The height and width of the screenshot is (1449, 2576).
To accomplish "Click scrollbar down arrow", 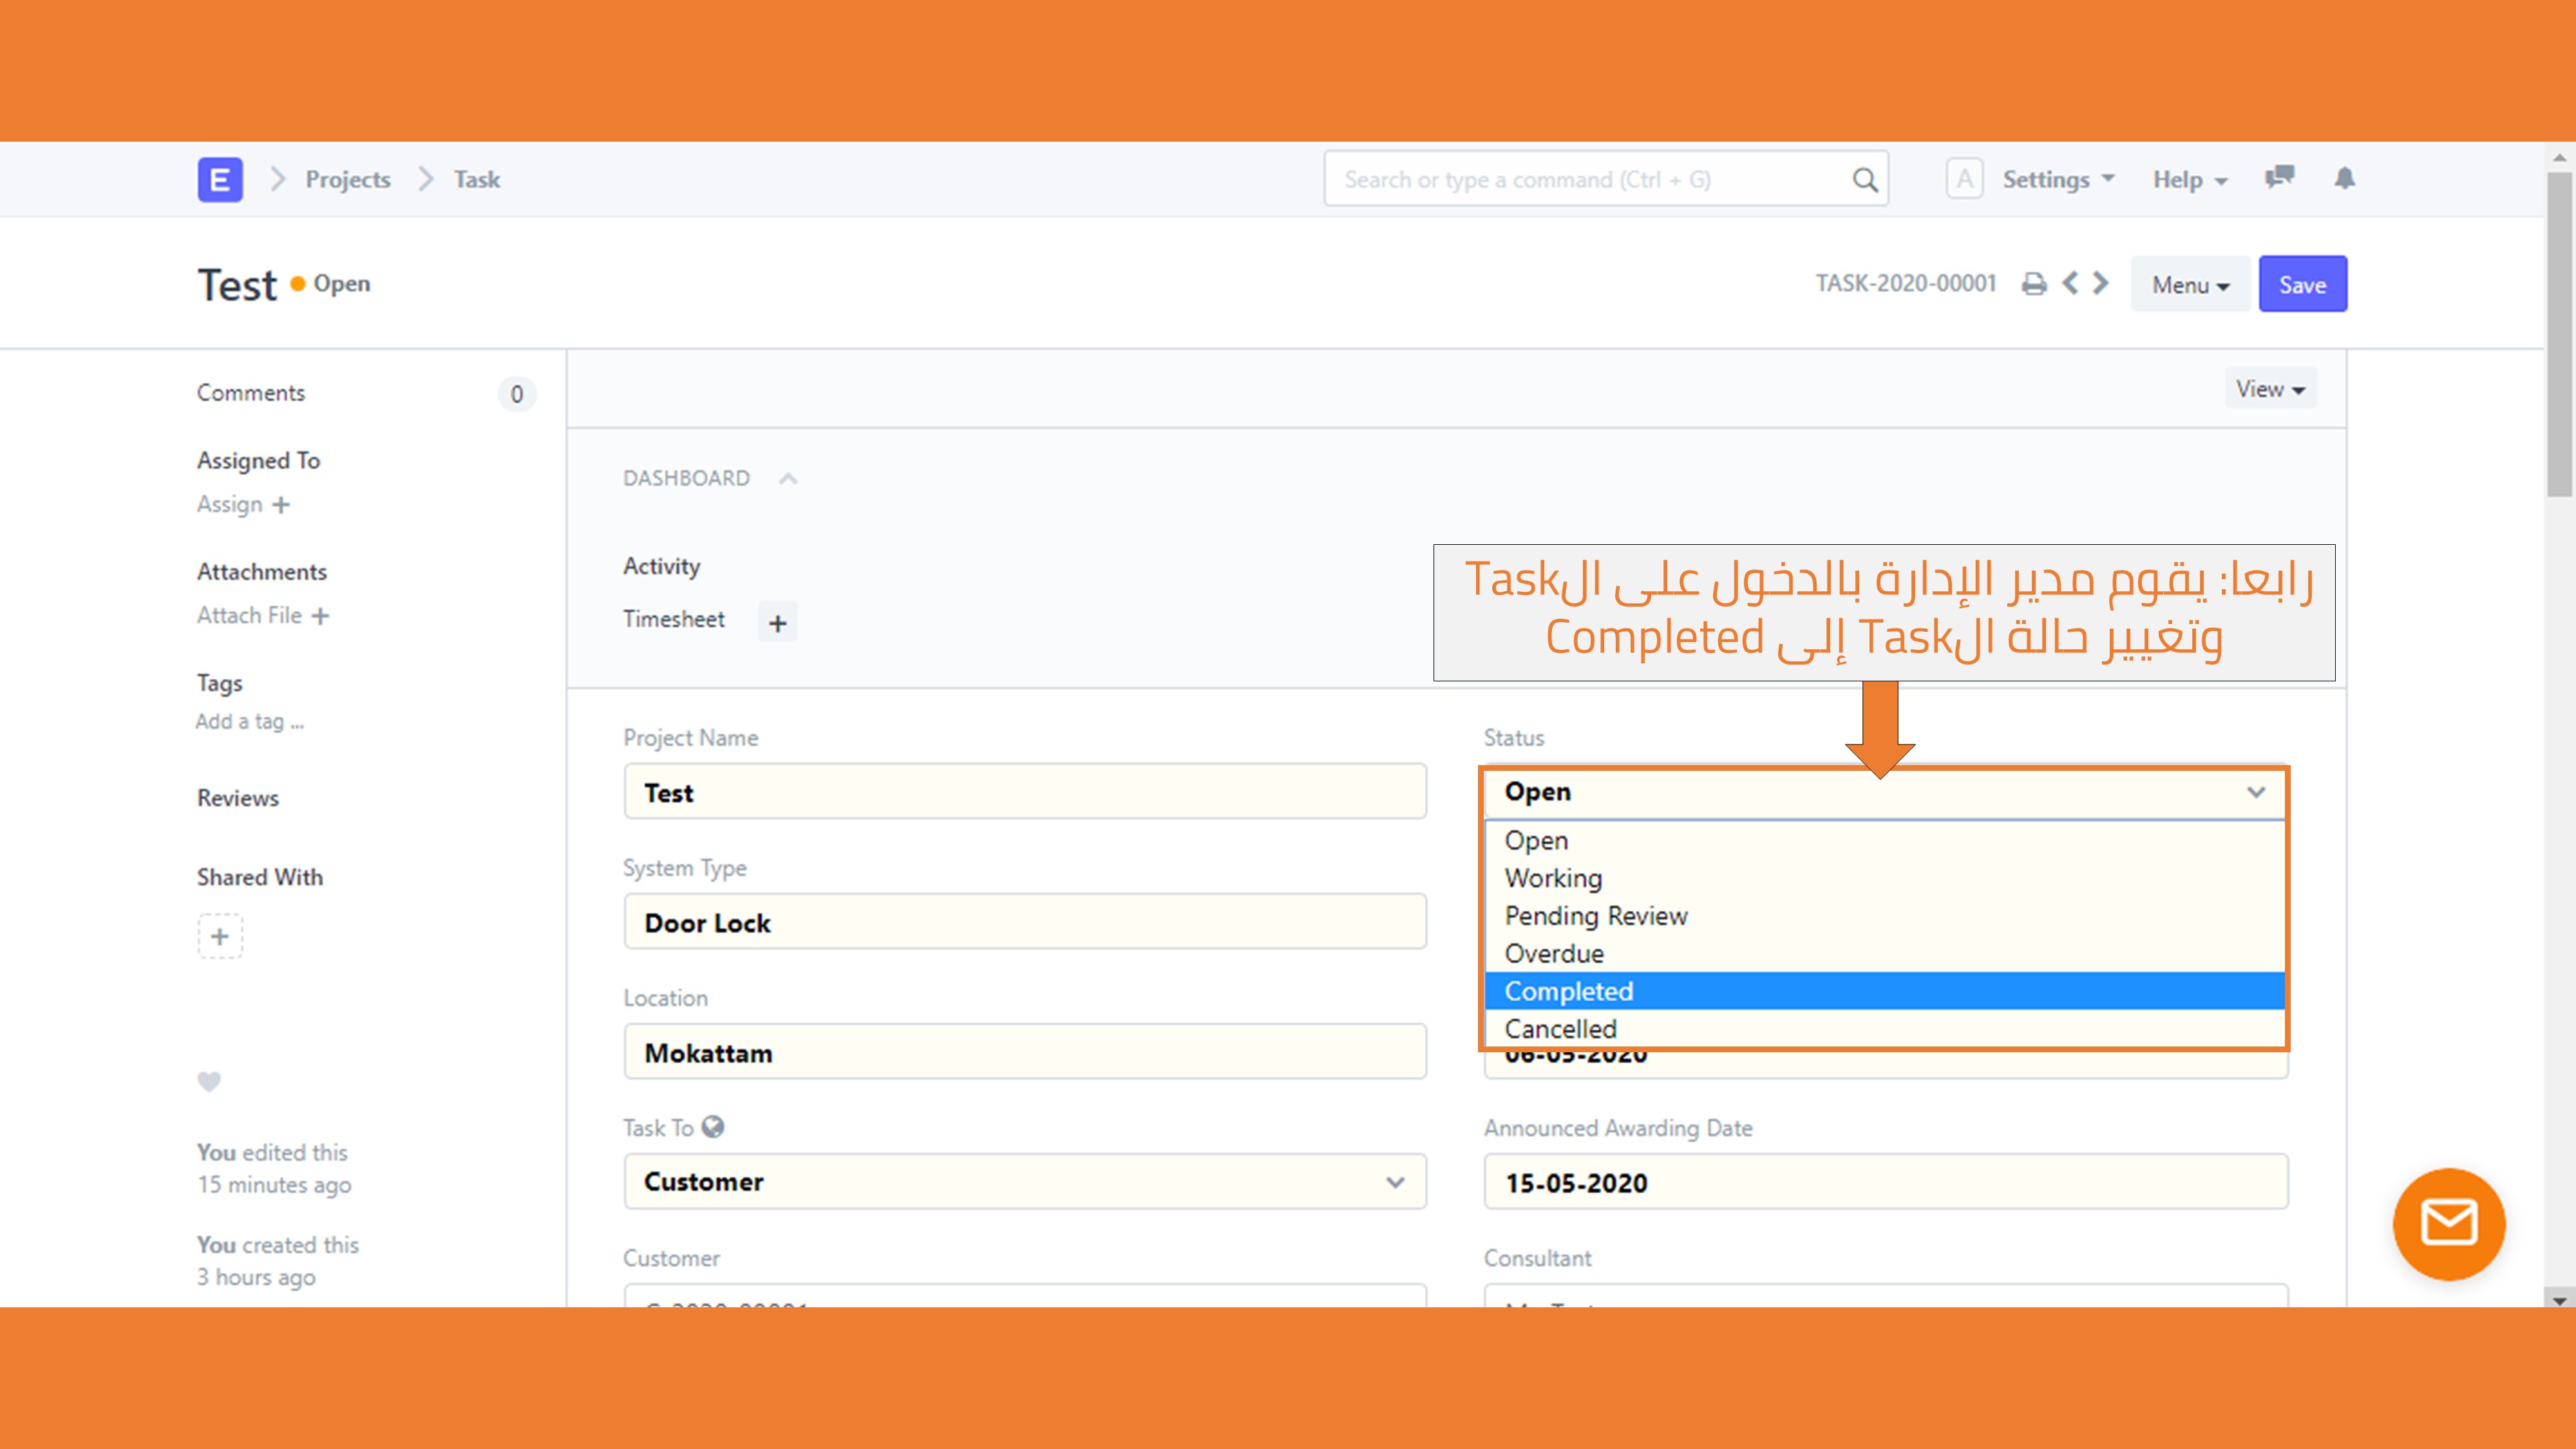I will click(2560, 1300).
